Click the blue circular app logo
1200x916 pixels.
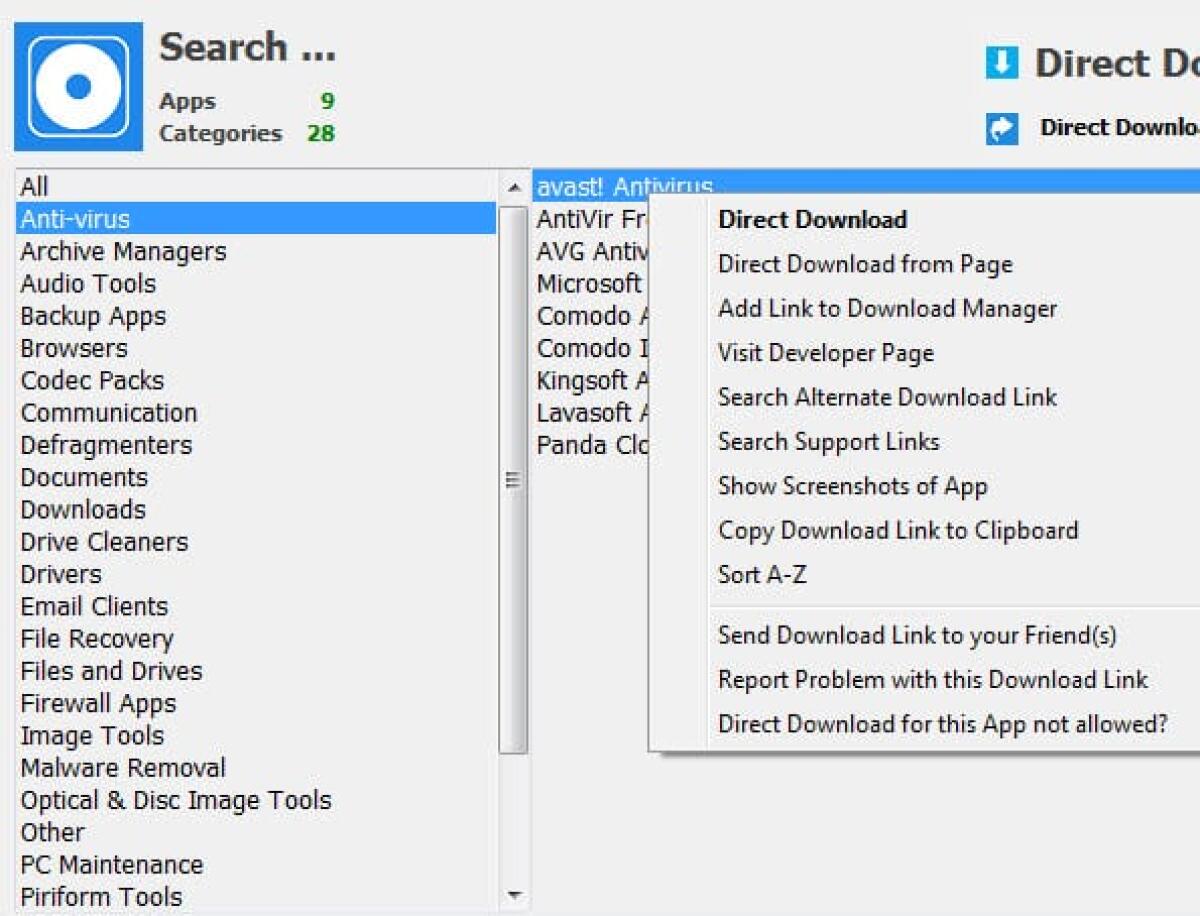[x=78, y=82]
